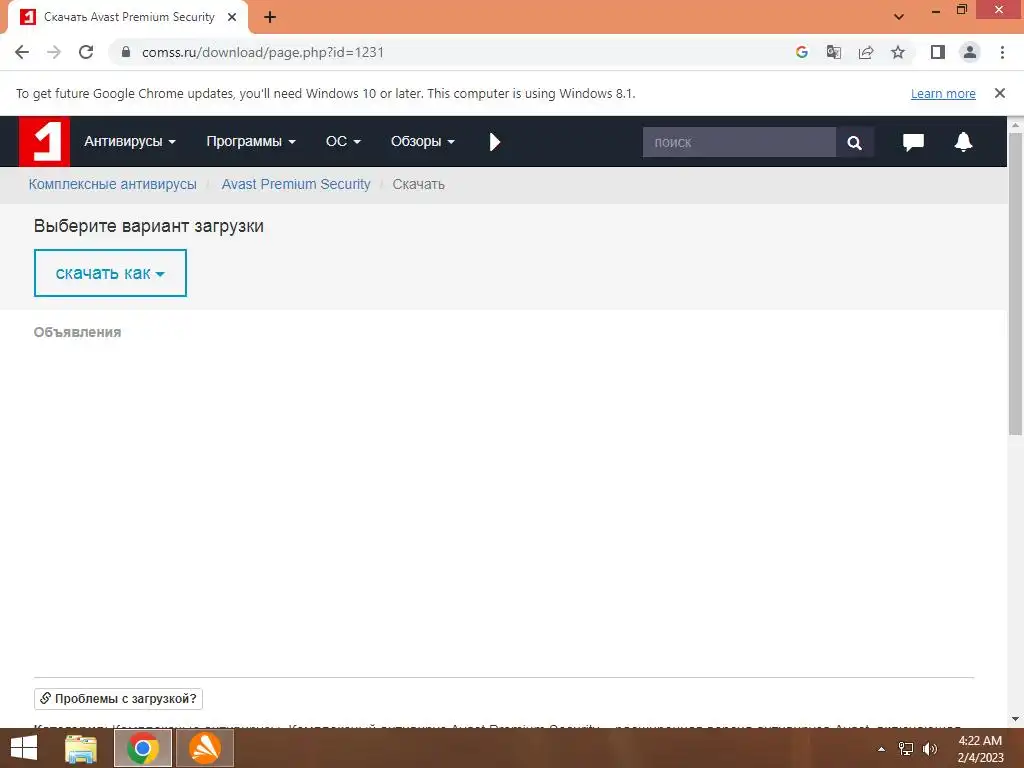Image resolution: width=1024 pixels, height=768 pixels.
Task: Open the Антивирусы menu
Action: tap(130, 142)
